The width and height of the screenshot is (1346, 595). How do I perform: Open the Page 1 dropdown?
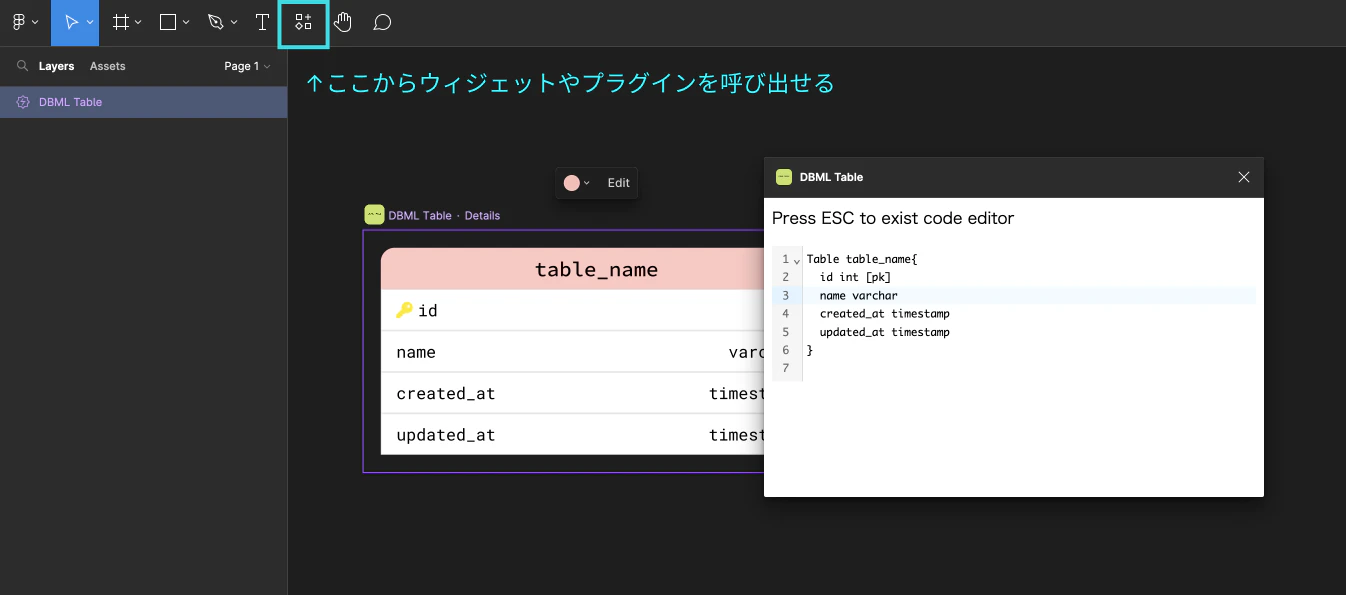point(247,66)
